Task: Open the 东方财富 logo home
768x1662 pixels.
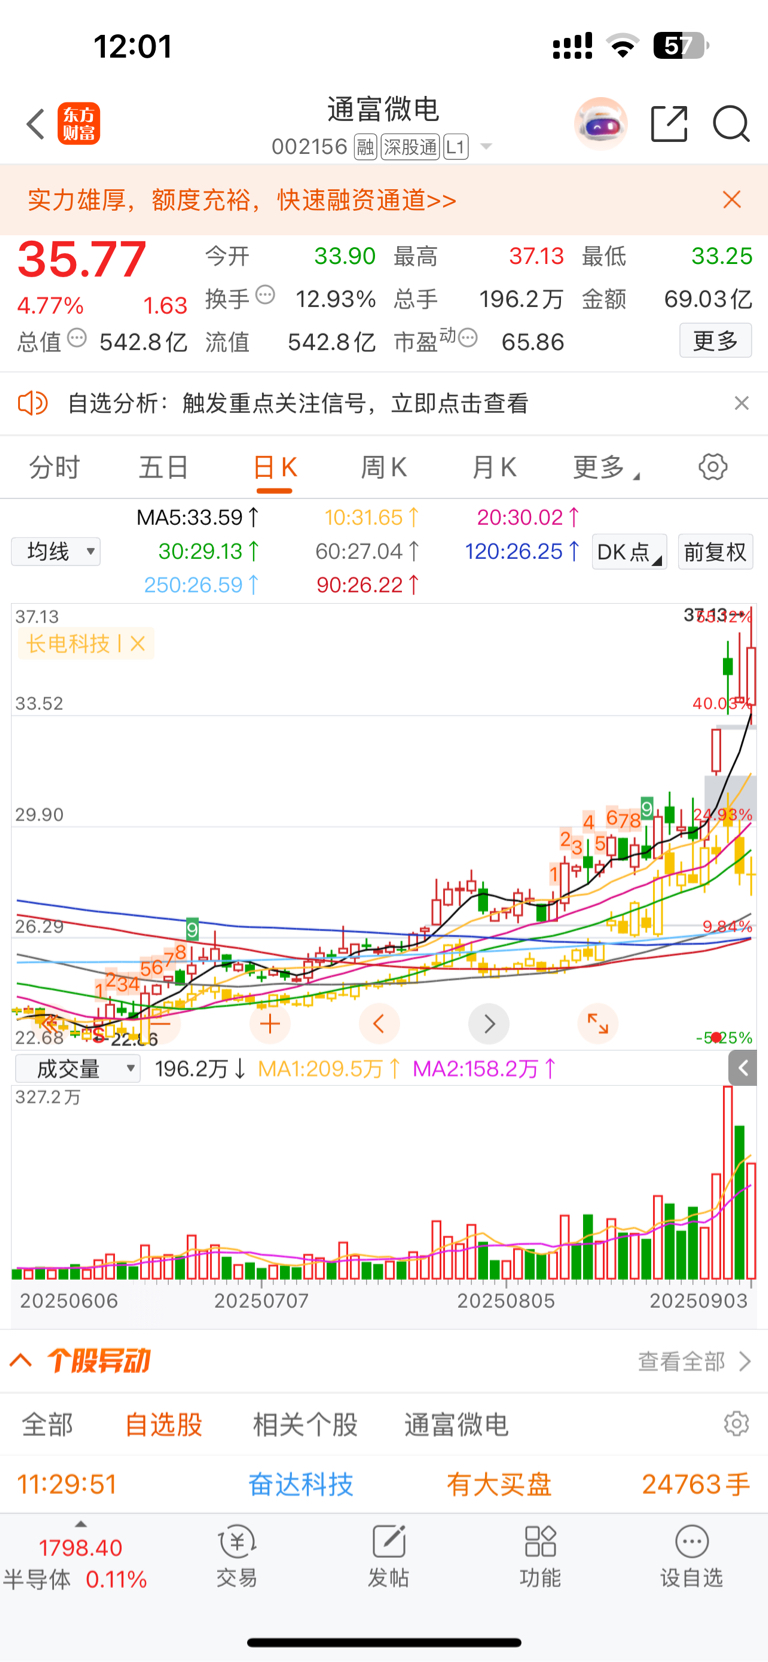Action: pyautogui.click(x=79, y=124)
